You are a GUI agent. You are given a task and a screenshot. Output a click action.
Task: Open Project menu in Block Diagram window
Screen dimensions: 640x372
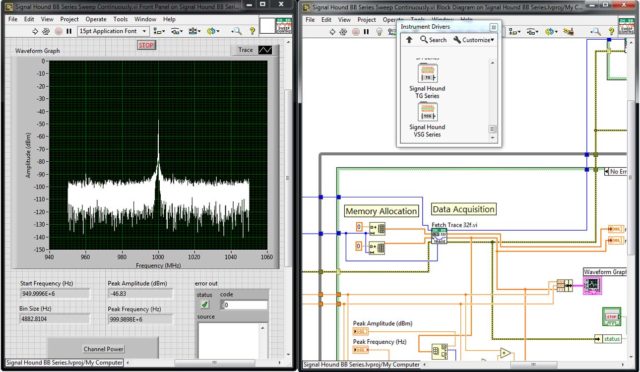pyautogui.click(x=367, y=20)
